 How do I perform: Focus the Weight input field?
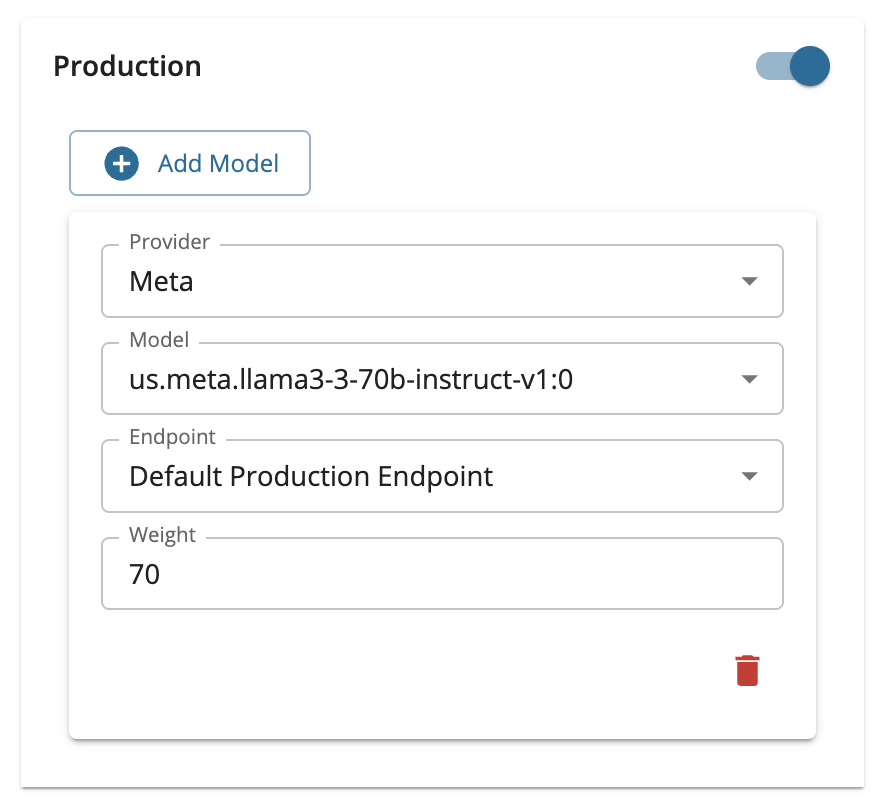(443, 573)
